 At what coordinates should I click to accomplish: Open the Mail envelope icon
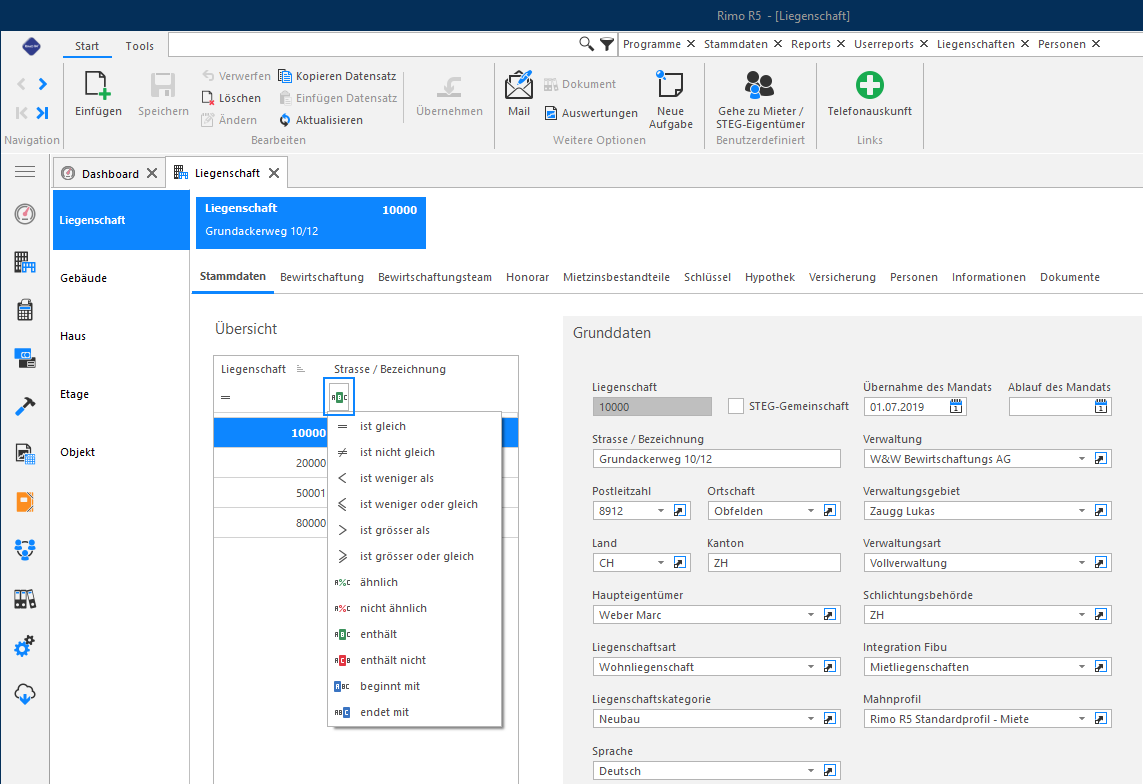click(x=518, y=85)
